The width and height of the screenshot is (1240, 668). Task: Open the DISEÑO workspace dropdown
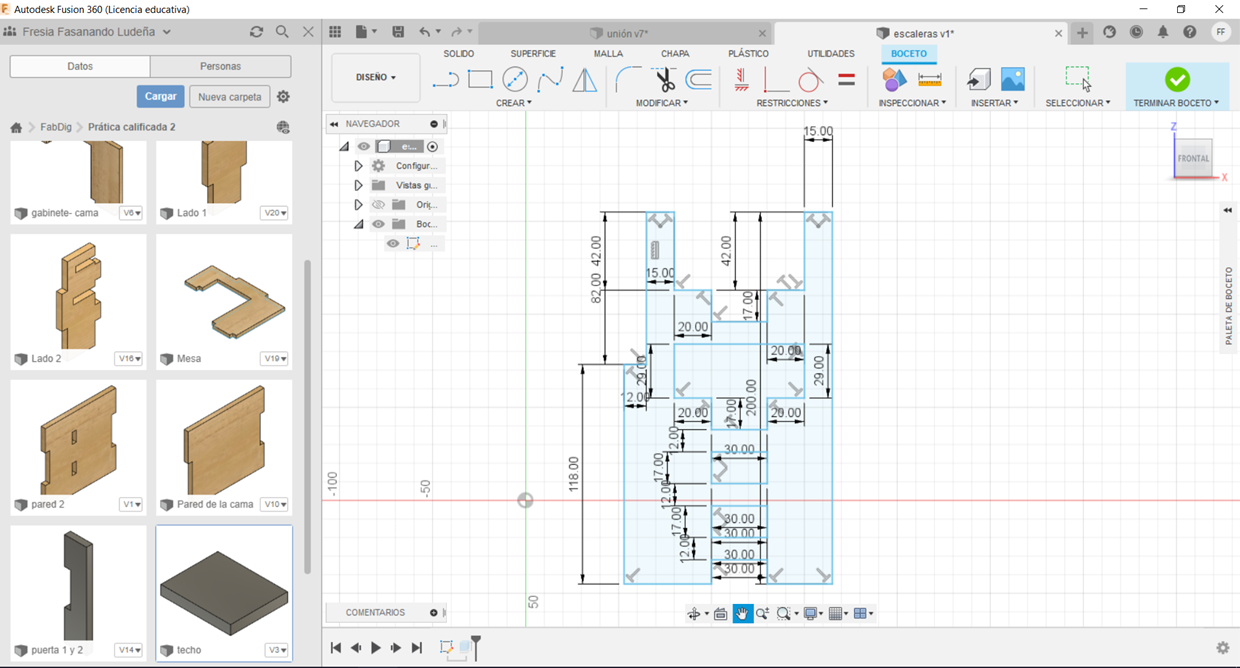click(x=376, y=77)
